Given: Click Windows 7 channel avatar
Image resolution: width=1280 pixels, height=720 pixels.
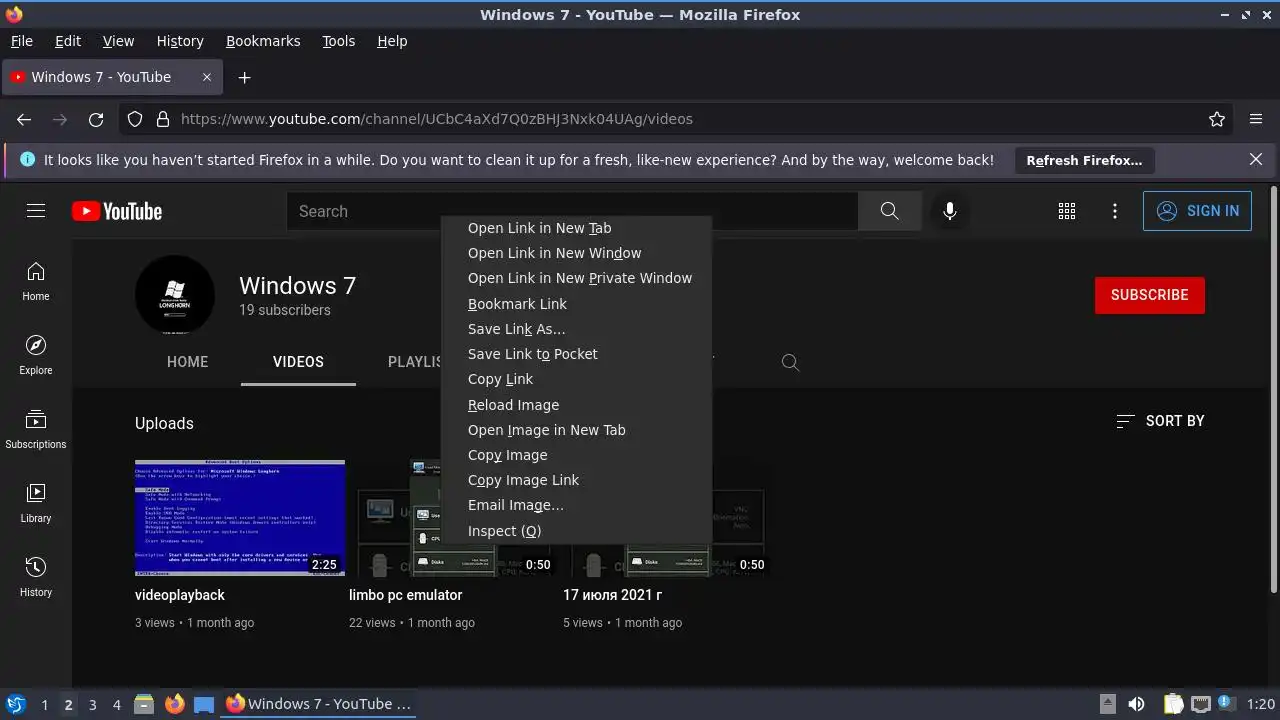Looking at the screenshot, I should tap(175, 294).
